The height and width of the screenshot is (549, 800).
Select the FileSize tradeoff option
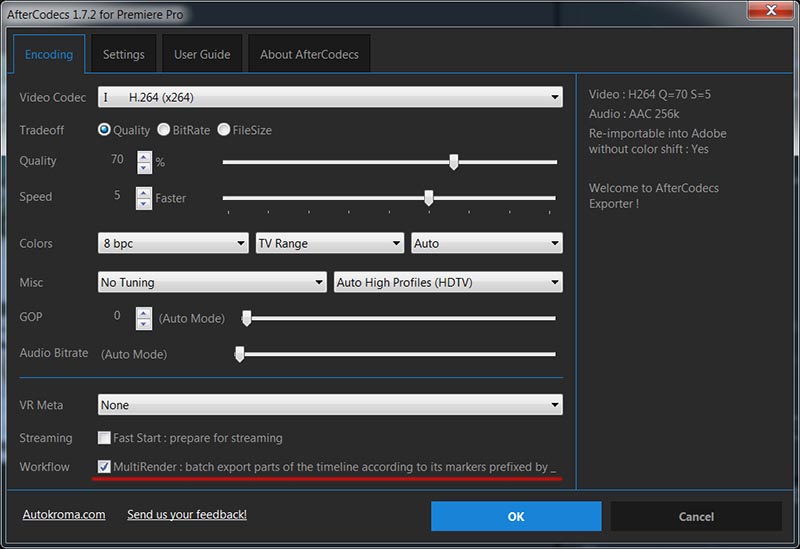223,130
